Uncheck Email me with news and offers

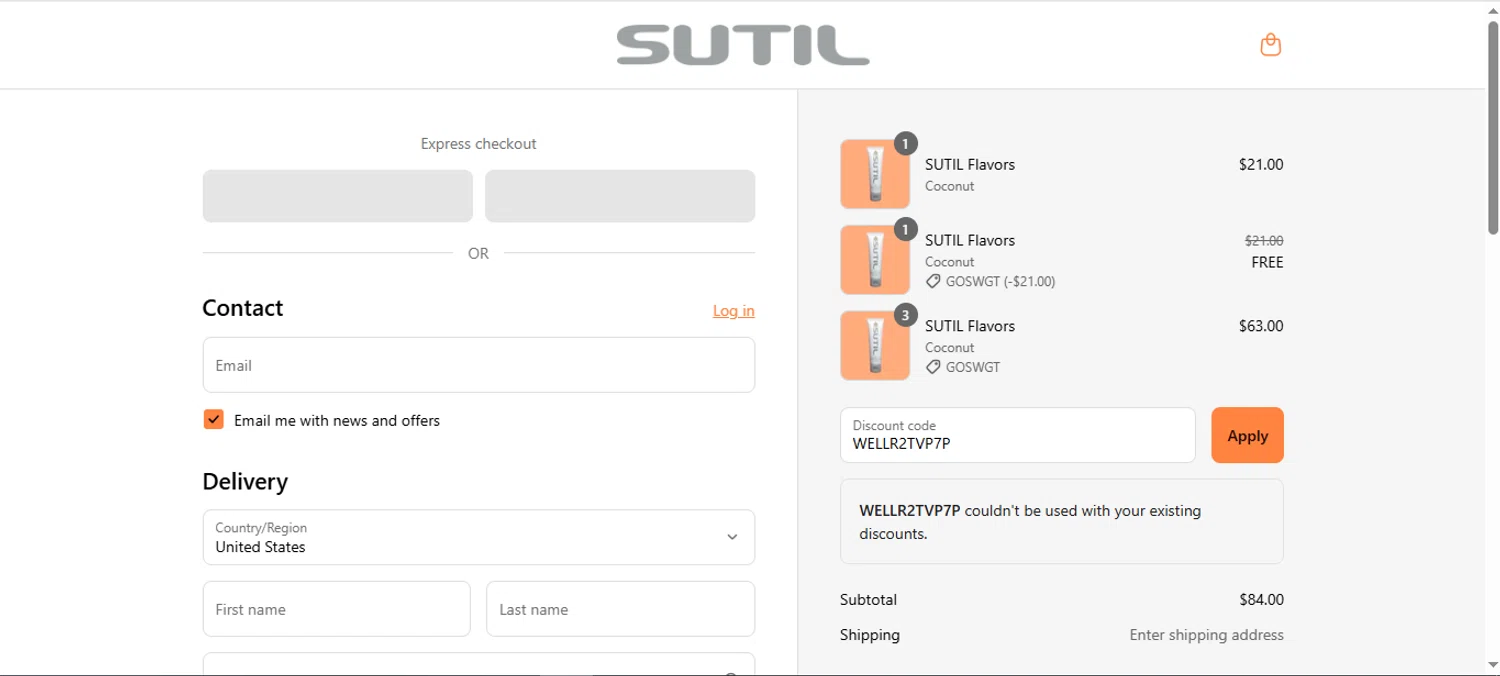[x=213, y=419]
